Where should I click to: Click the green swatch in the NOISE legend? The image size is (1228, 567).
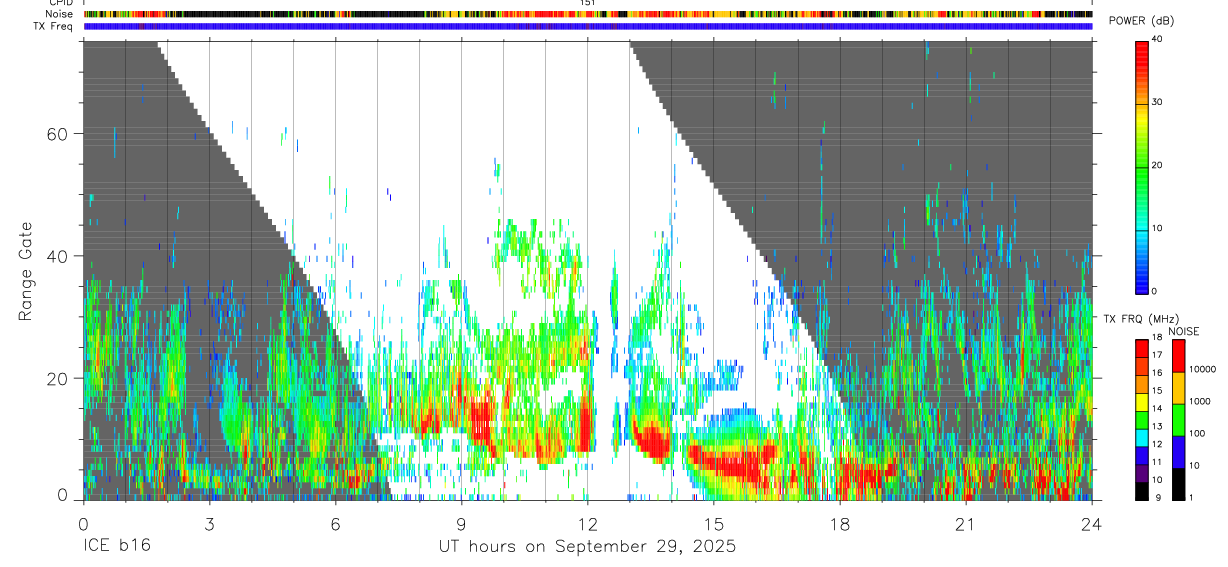click(1178, 420)
